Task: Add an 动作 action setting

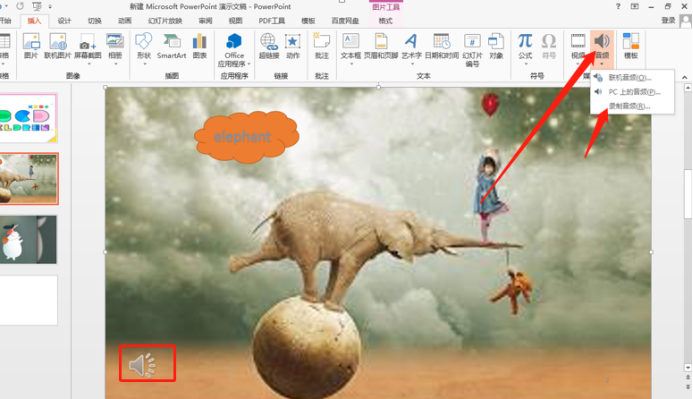Action: [293, 46]
